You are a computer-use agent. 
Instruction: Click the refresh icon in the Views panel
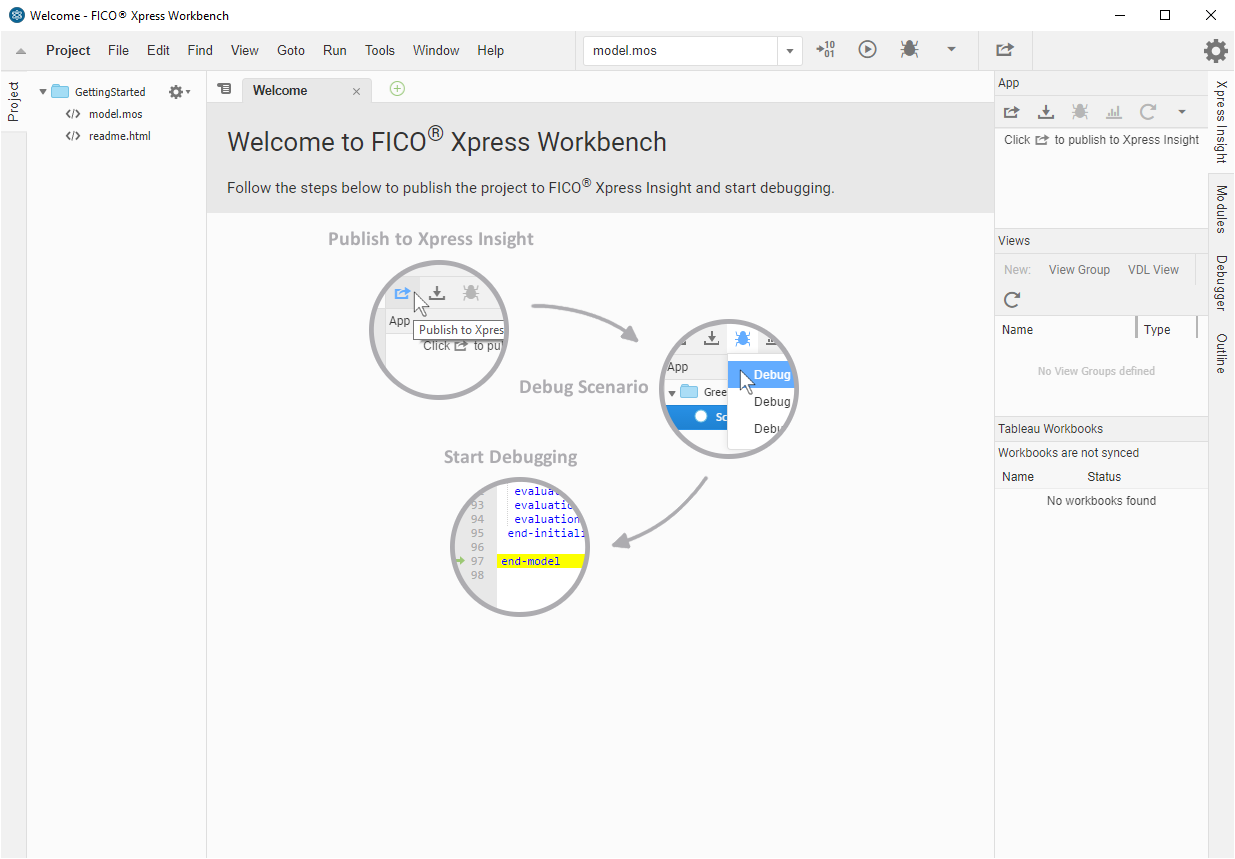(x=1012, y=299)
